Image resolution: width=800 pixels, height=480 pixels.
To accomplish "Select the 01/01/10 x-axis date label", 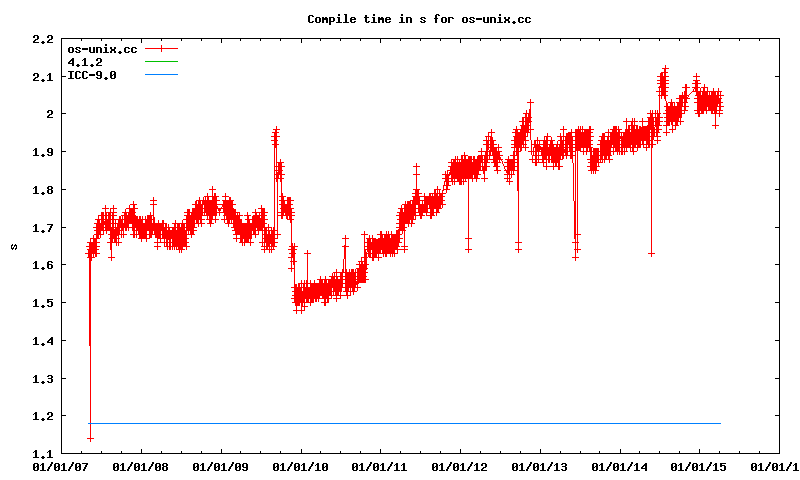I will [x=299, y=466].
